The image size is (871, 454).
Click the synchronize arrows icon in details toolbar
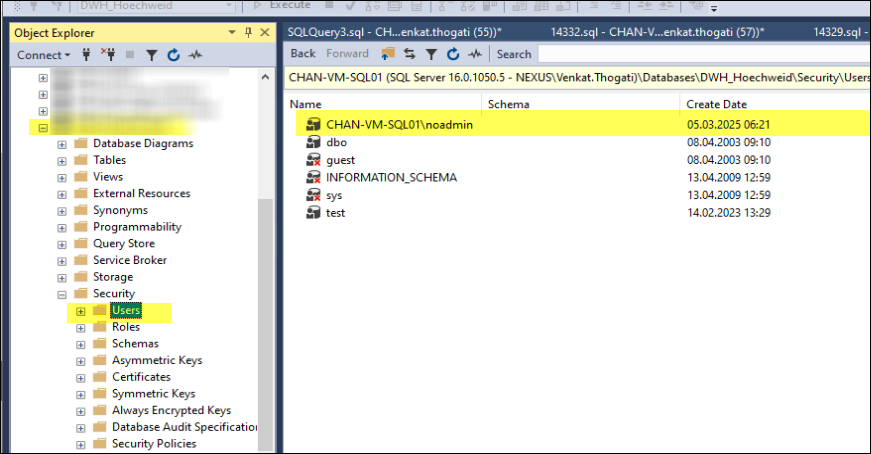tap(409, 53)
